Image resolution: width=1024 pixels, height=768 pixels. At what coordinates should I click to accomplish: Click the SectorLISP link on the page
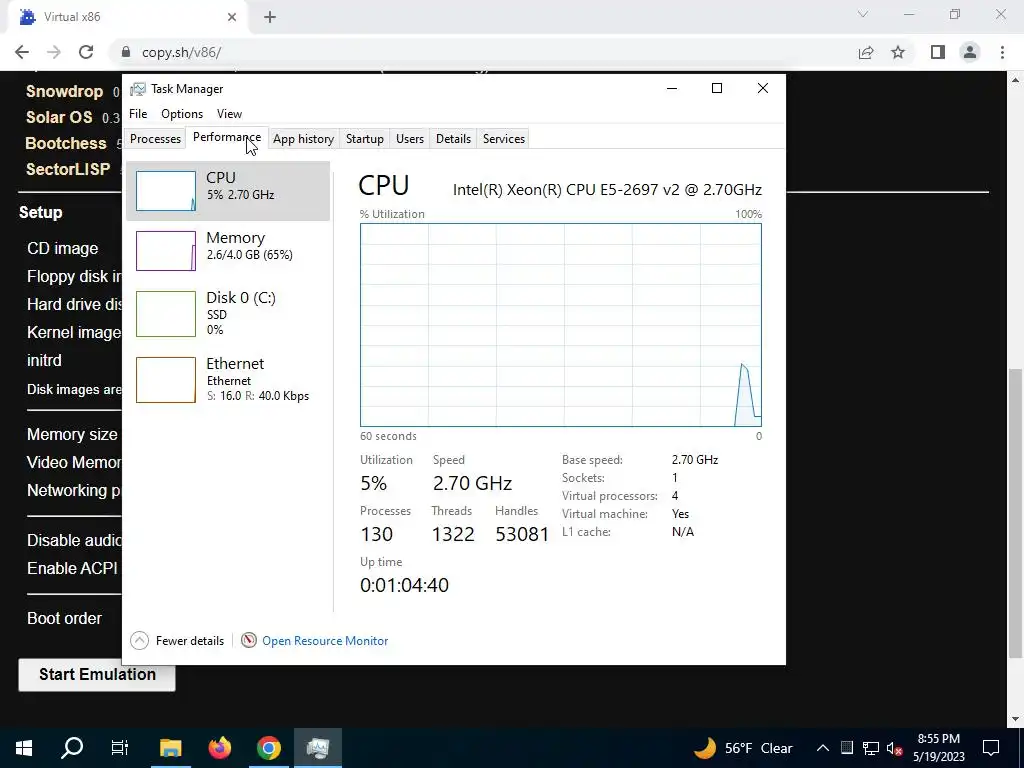(68, 169)
